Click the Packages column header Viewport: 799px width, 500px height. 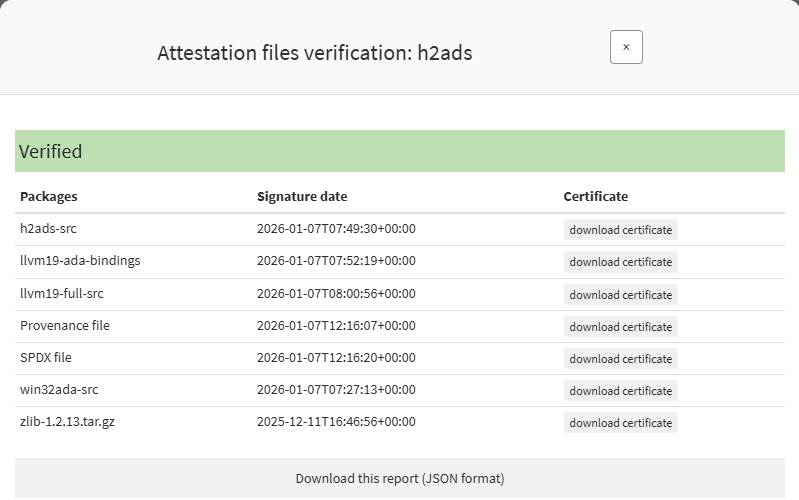coord(49,197)
